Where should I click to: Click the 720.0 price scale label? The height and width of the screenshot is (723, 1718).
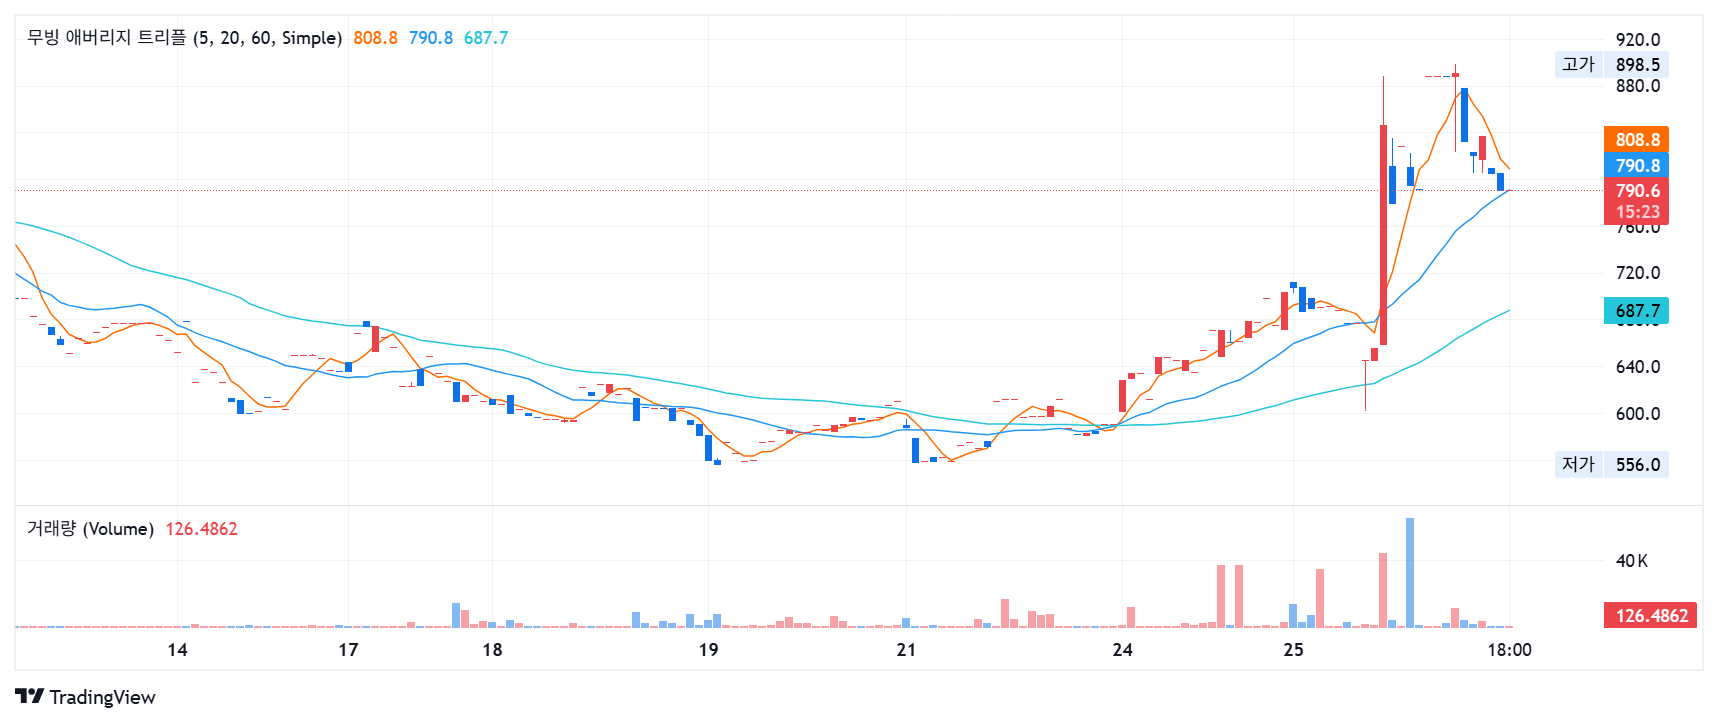click(x=1638, y=273)
